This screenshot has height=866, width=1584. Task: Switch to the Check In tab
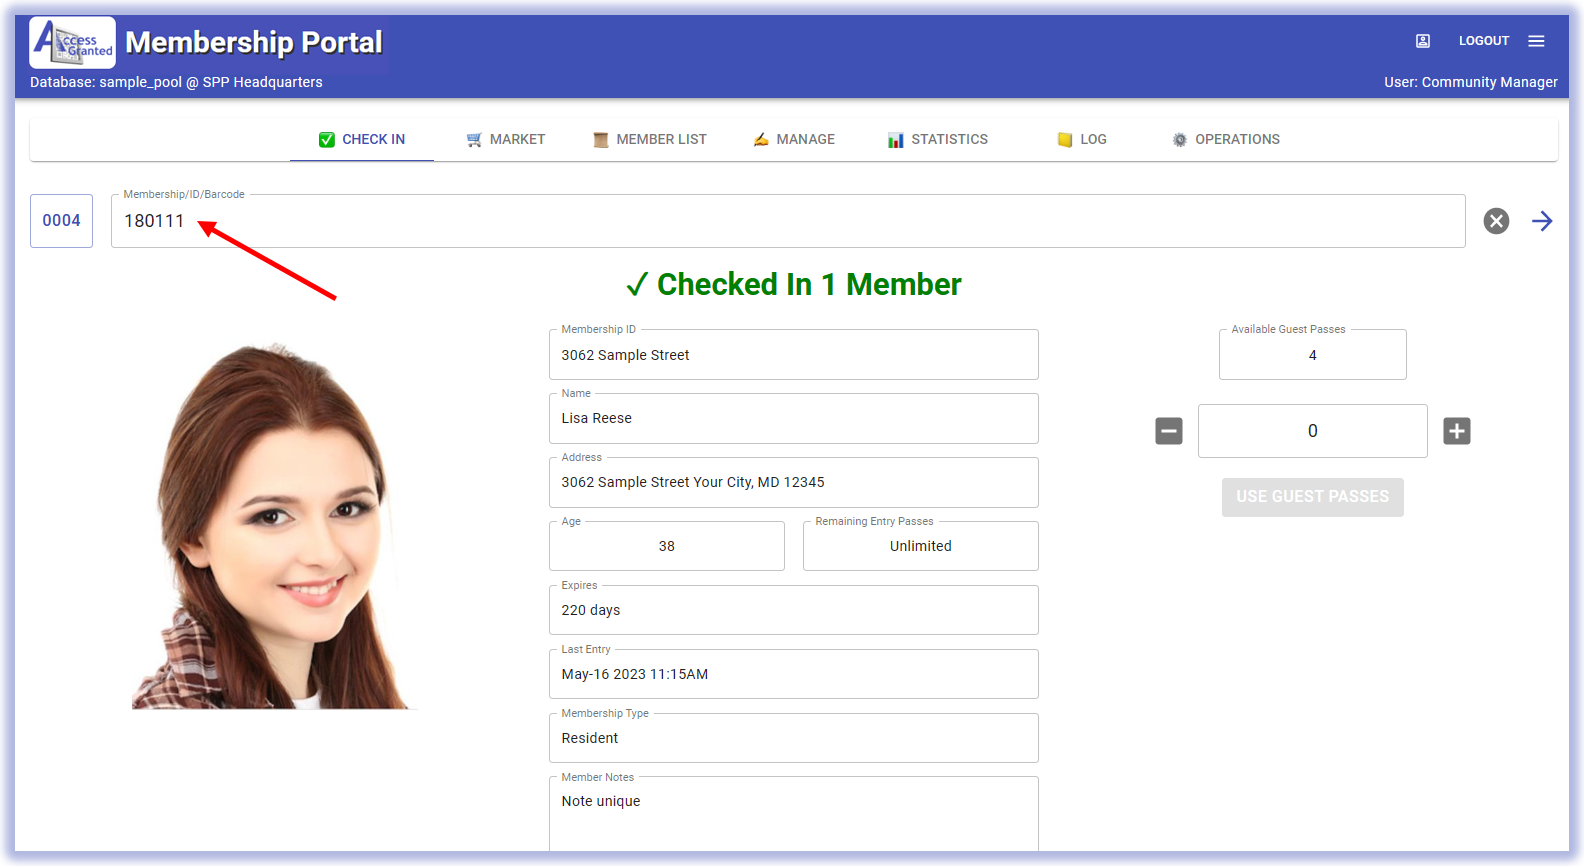362,140
